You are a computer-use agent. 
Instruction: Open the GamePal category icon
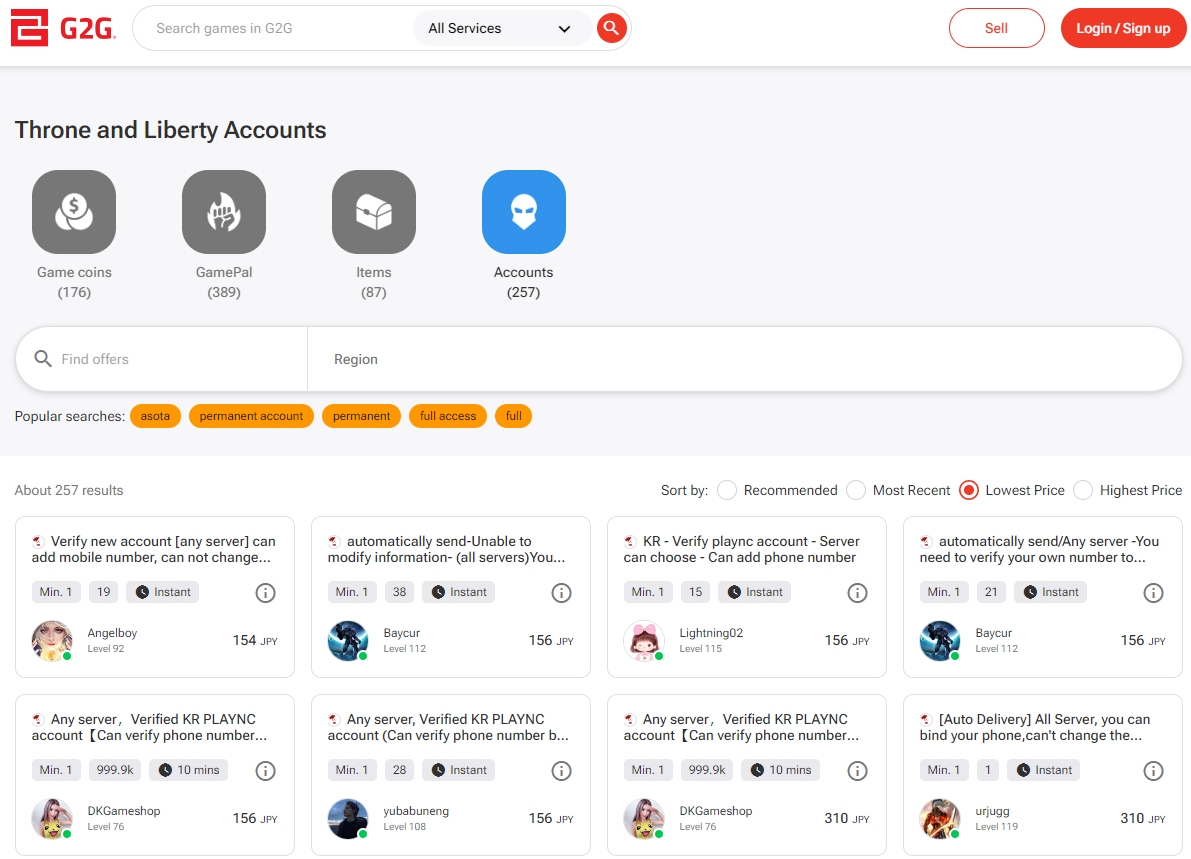tap(224, 212)
